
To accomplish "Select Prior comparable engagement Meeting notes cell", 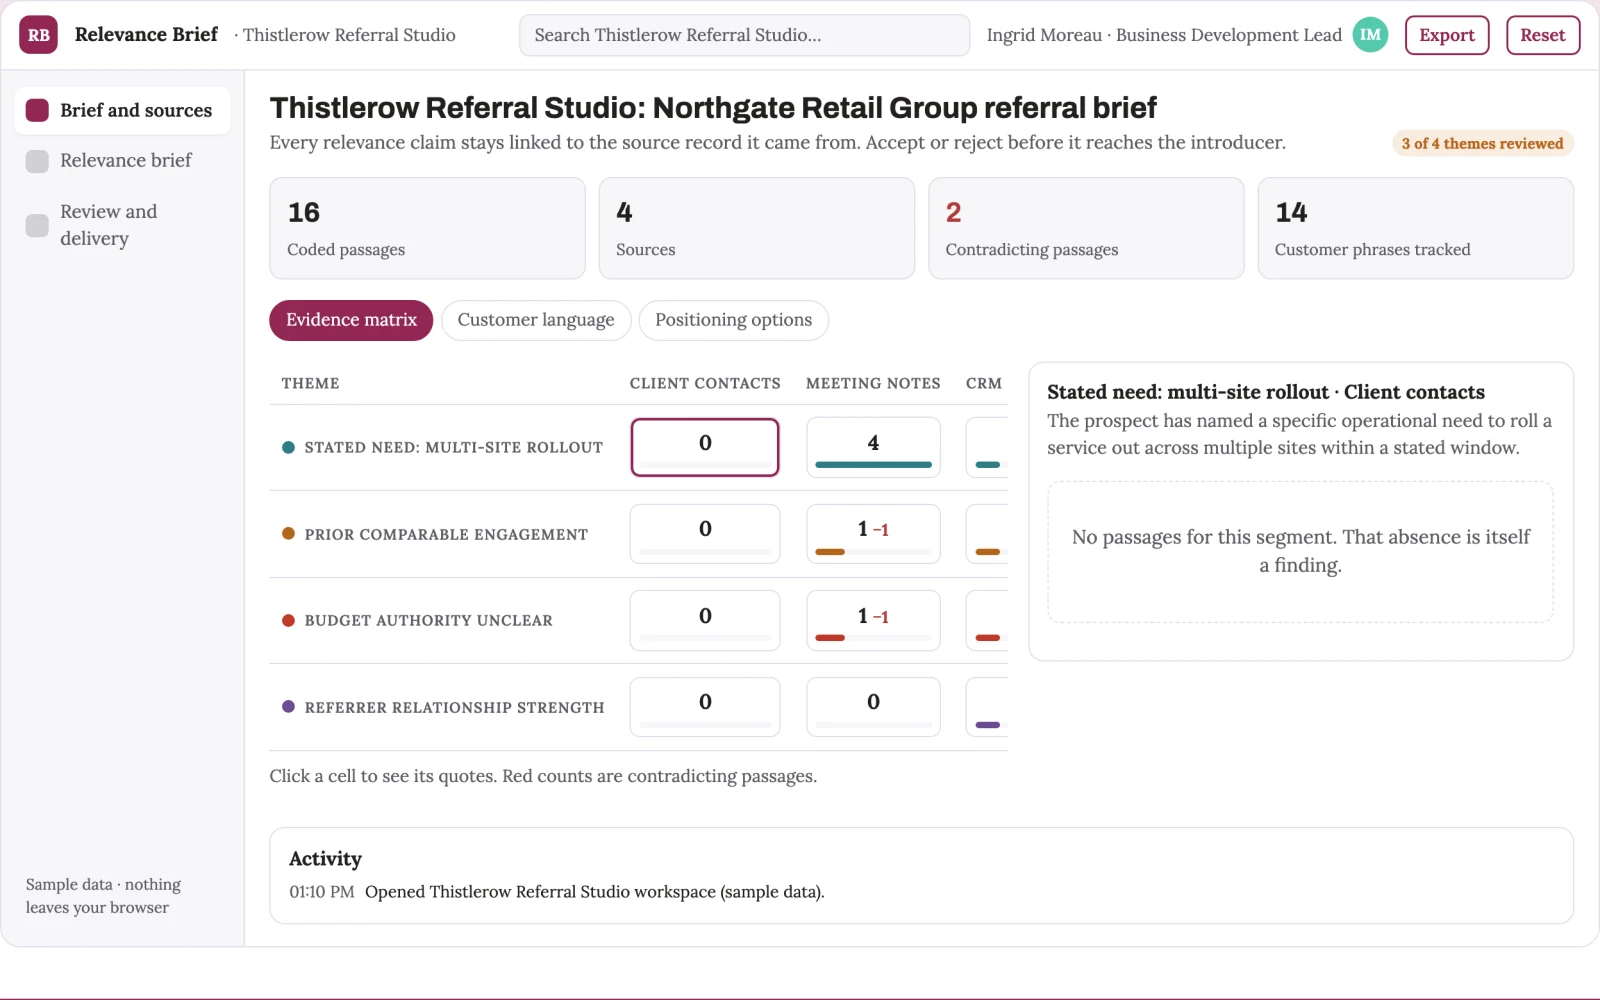I will click(x=873, y=534).
